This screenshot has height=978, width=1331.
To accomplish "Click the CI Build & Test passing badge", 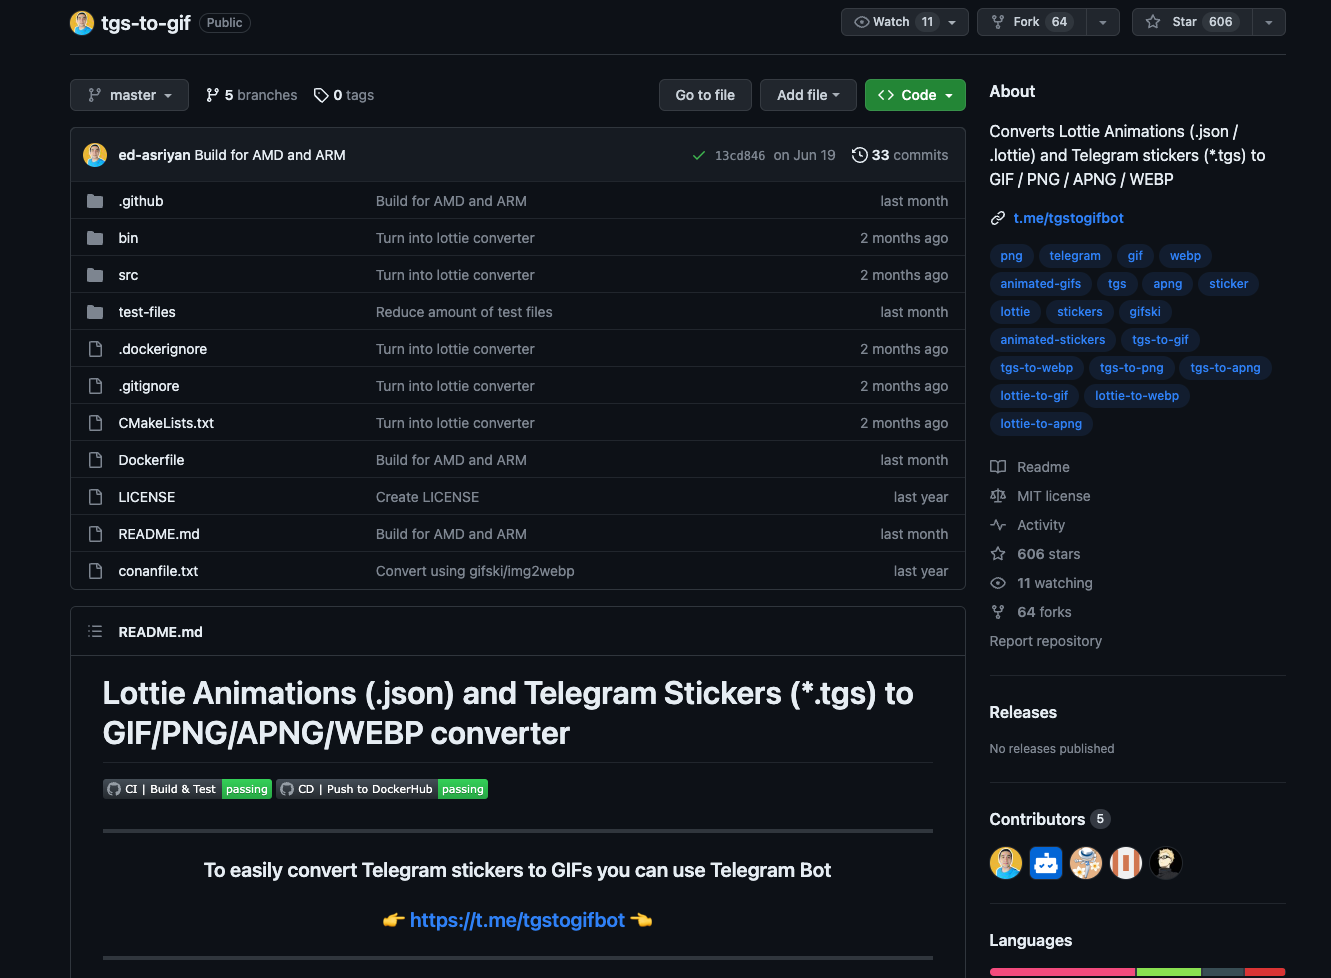I will click(187, 789).
